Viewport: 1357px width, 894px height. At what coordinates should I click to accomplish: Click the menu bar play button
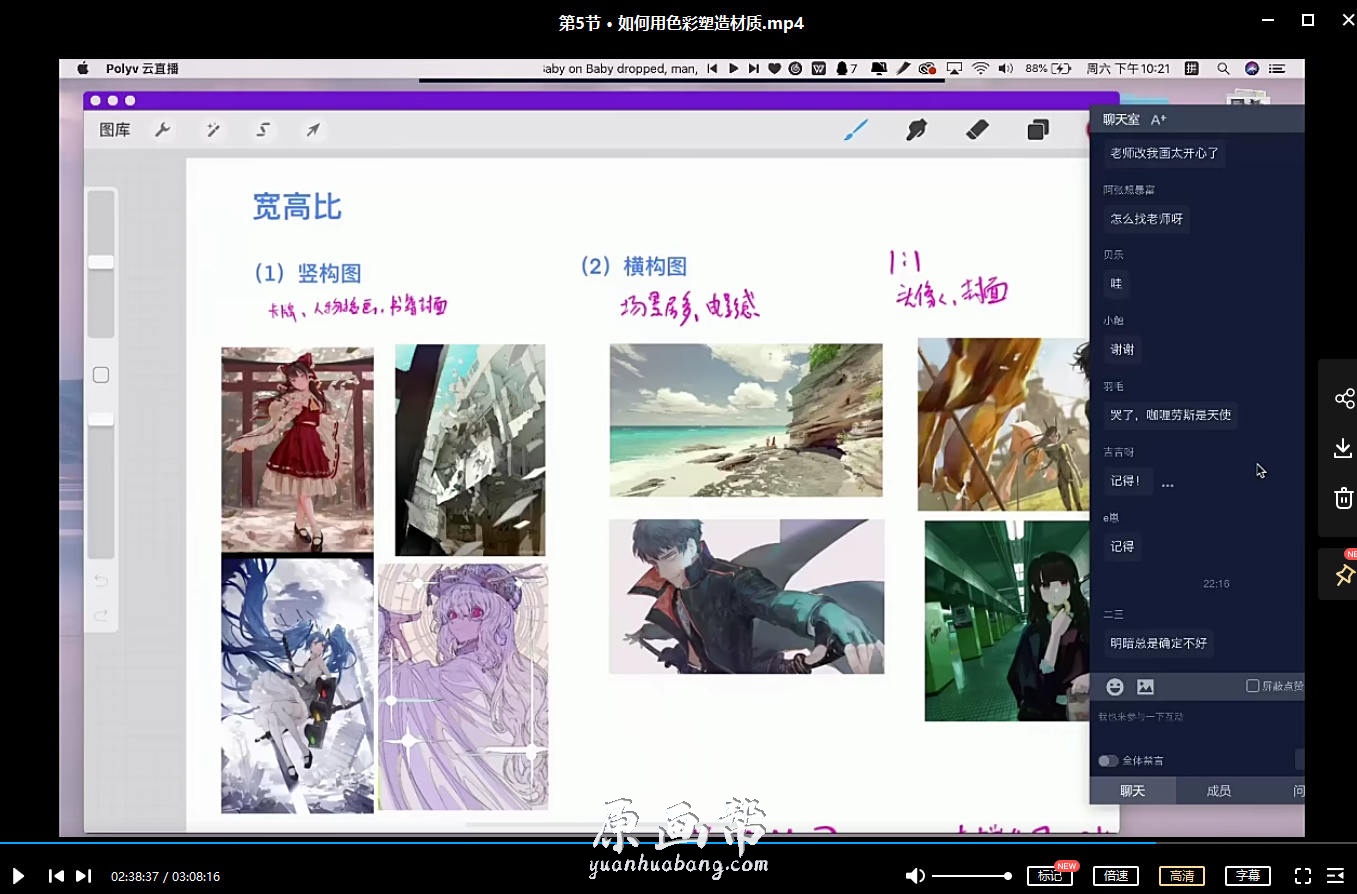733,69
